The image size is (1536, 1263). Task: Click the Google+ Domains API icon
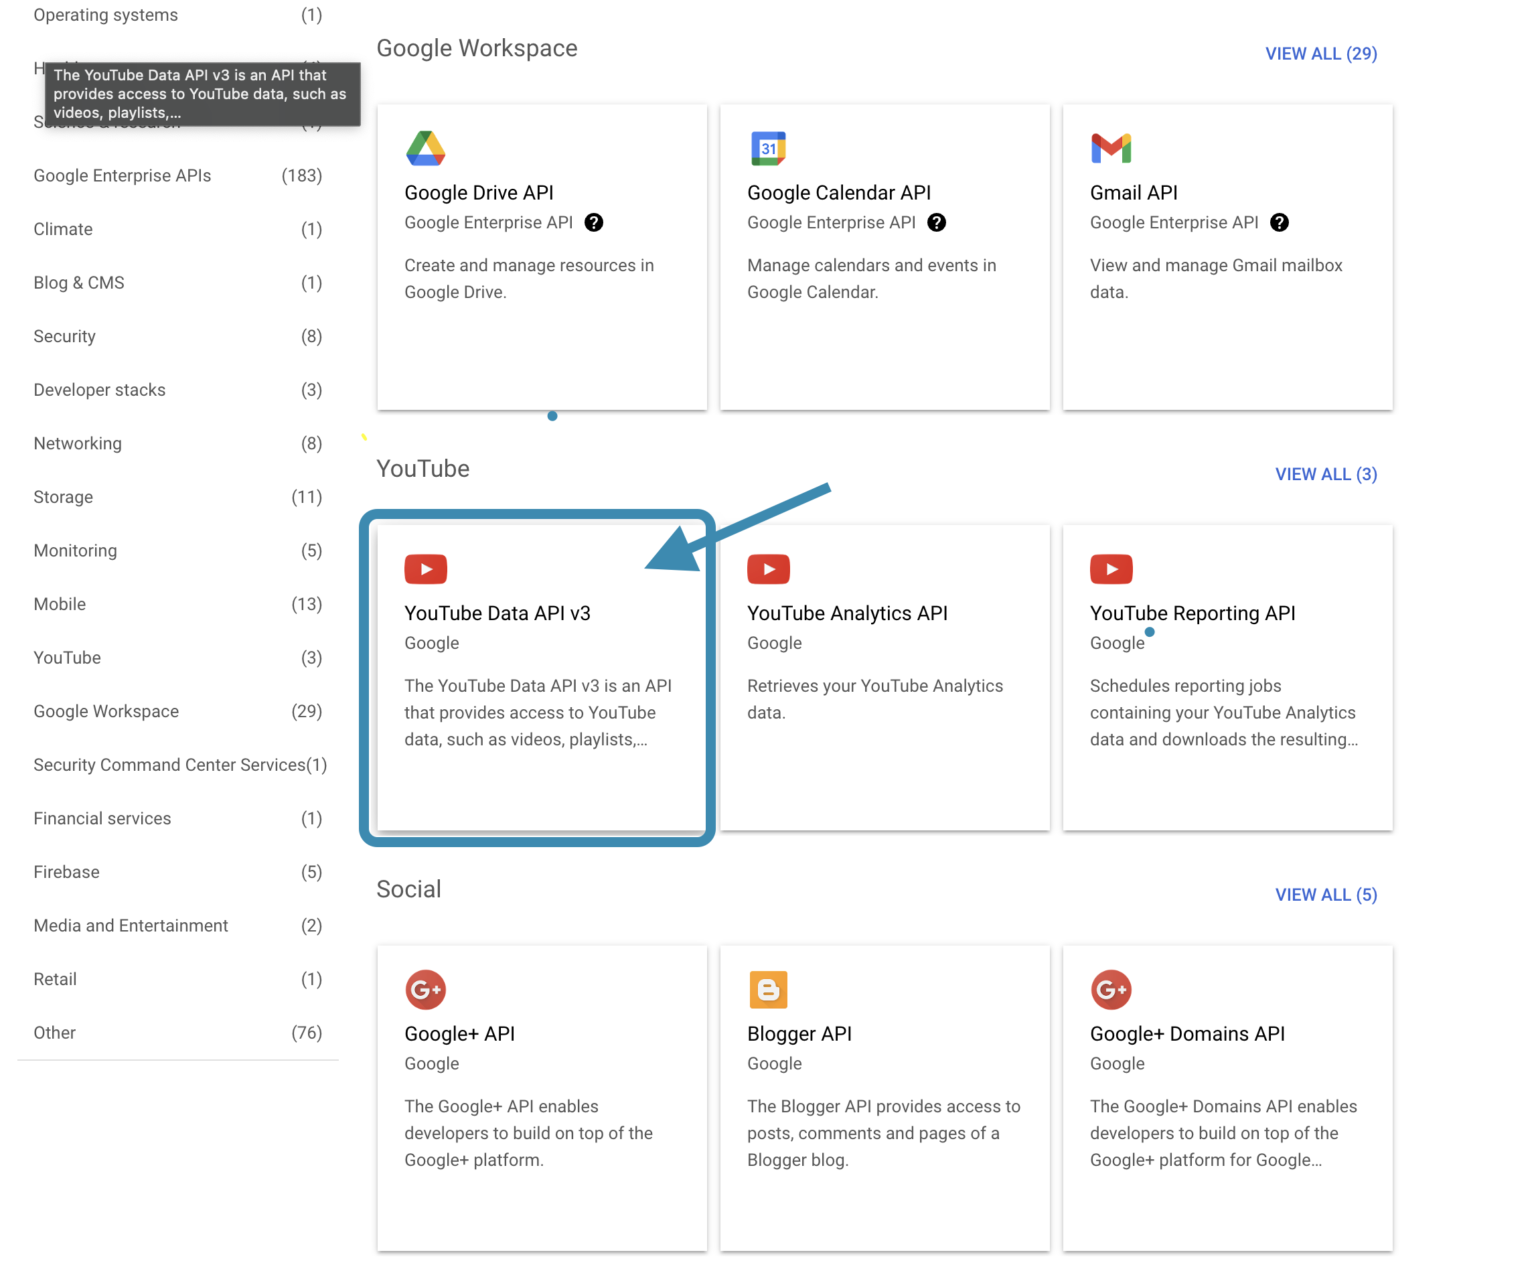click(1111, 990)
